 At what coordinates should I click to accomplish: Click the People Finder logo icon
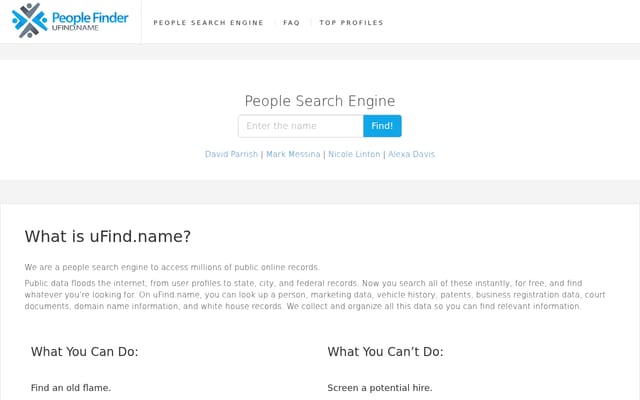(29, 20)
